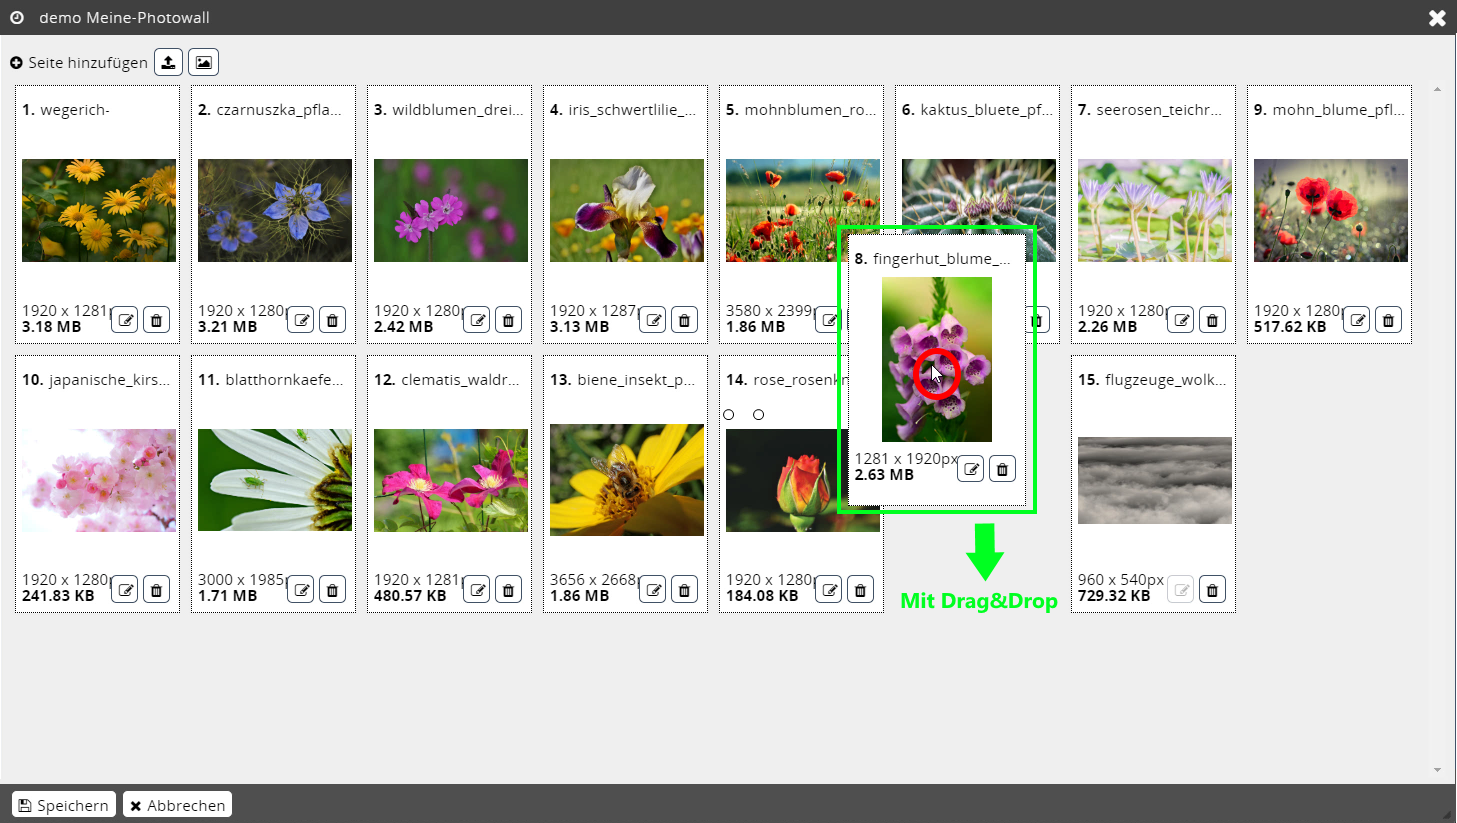
Task: Select first radio button in rose_rosenk card
Action: 729,414
